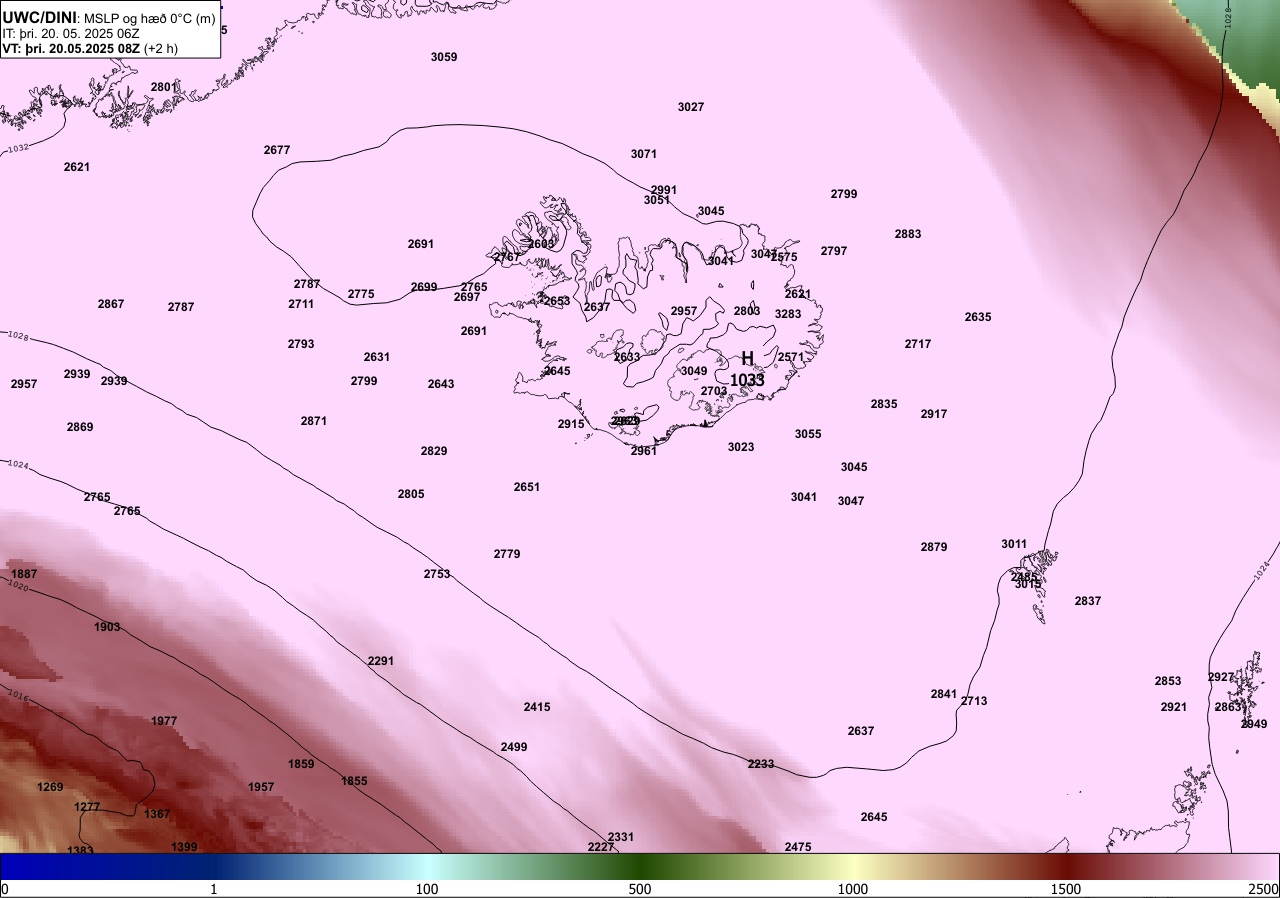1280x898 pixels.
Task: Click the 1033 pressure value under the H
Action: pyautogui.click(x=747, y=380)
